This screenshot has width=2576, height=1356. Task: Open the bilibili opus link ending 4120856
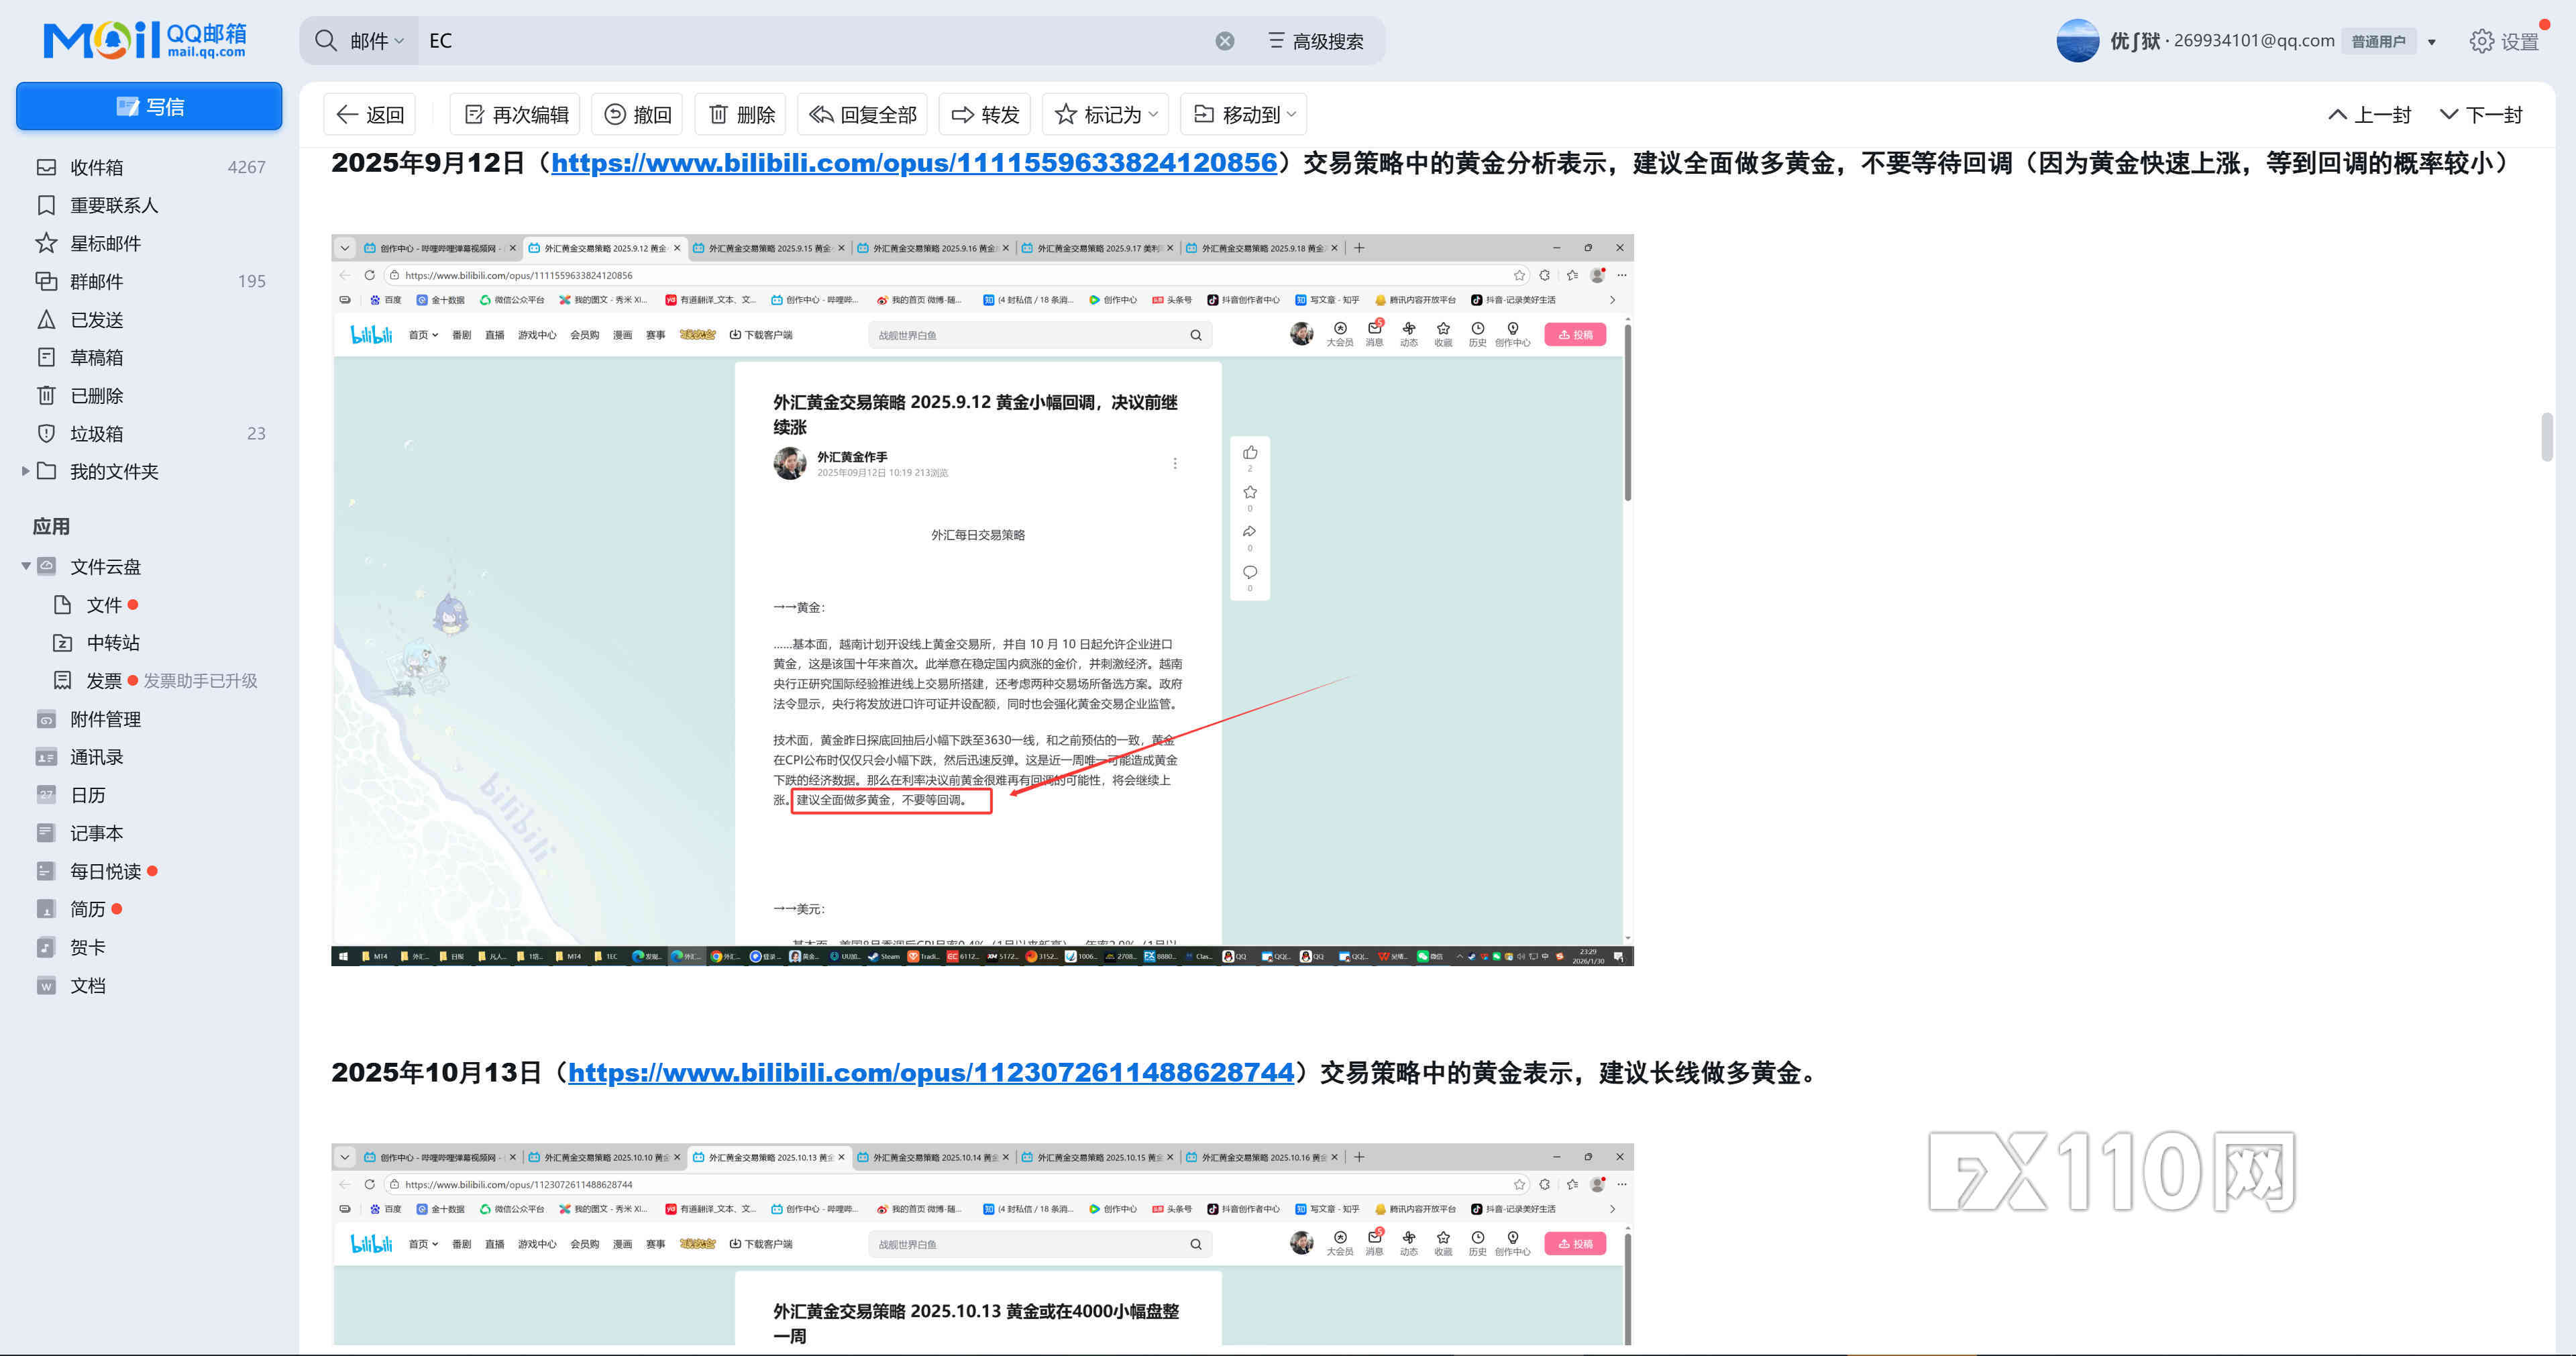click(914, 162)
